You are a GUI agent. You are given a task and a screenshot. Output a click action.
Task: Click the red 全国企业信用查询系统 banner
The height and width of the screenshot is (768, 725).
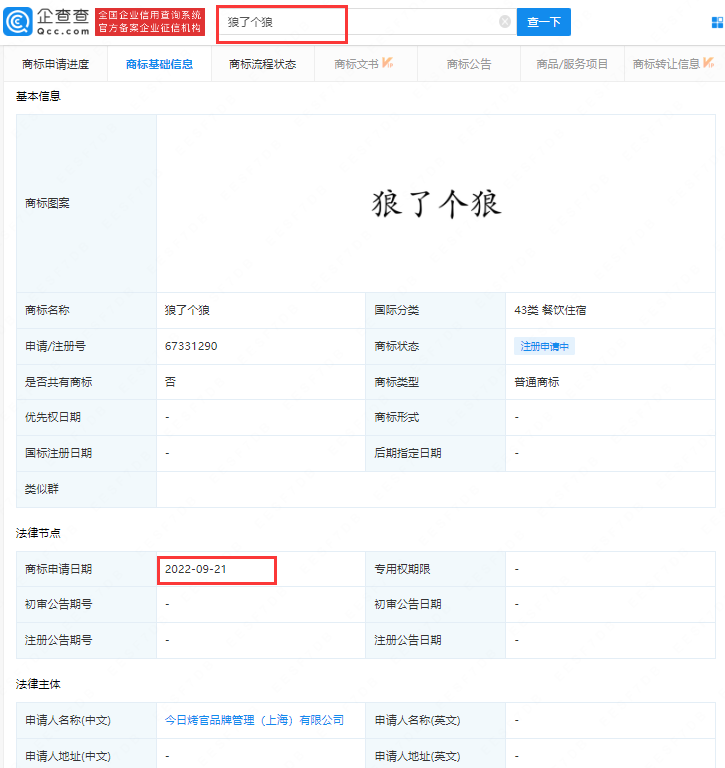pos(150,22)
